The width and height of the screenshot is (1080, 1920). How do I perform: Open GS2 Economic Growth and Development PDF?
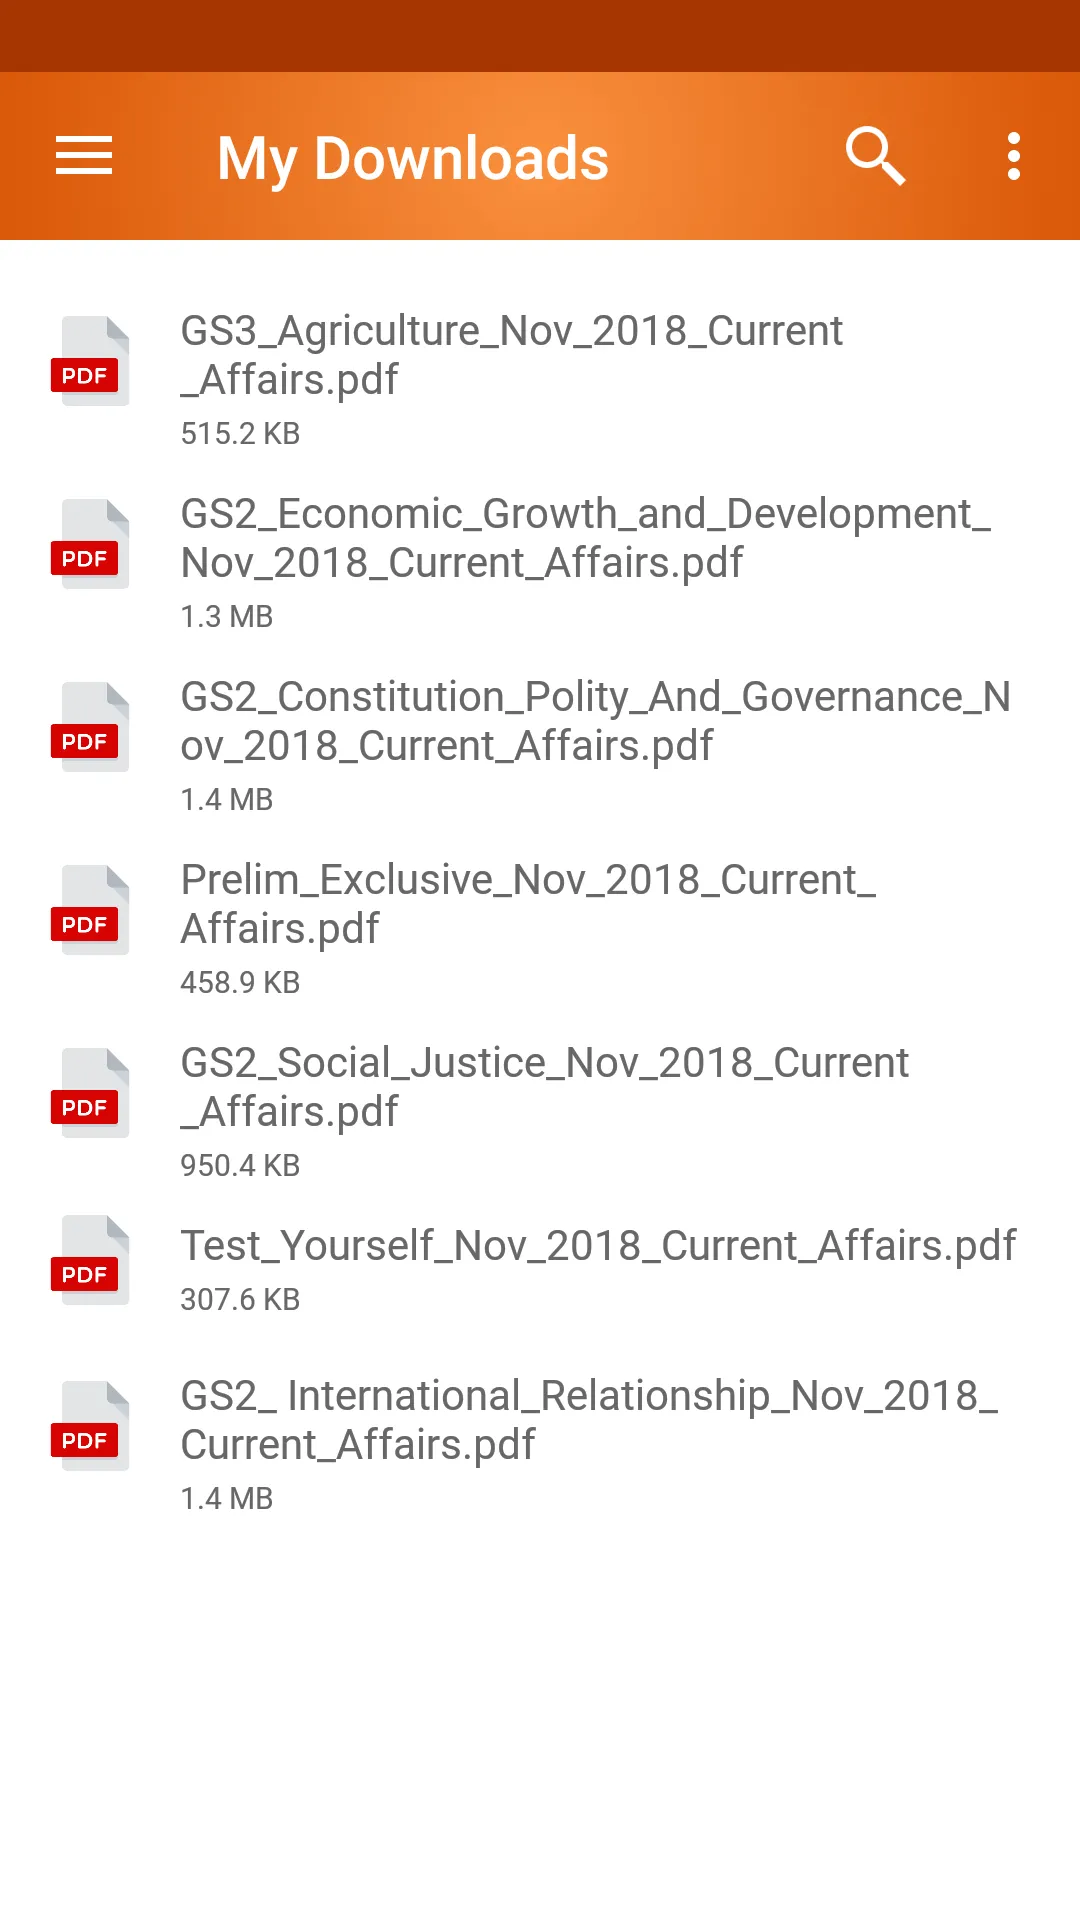pyautogui.click(x=585, y=538)
